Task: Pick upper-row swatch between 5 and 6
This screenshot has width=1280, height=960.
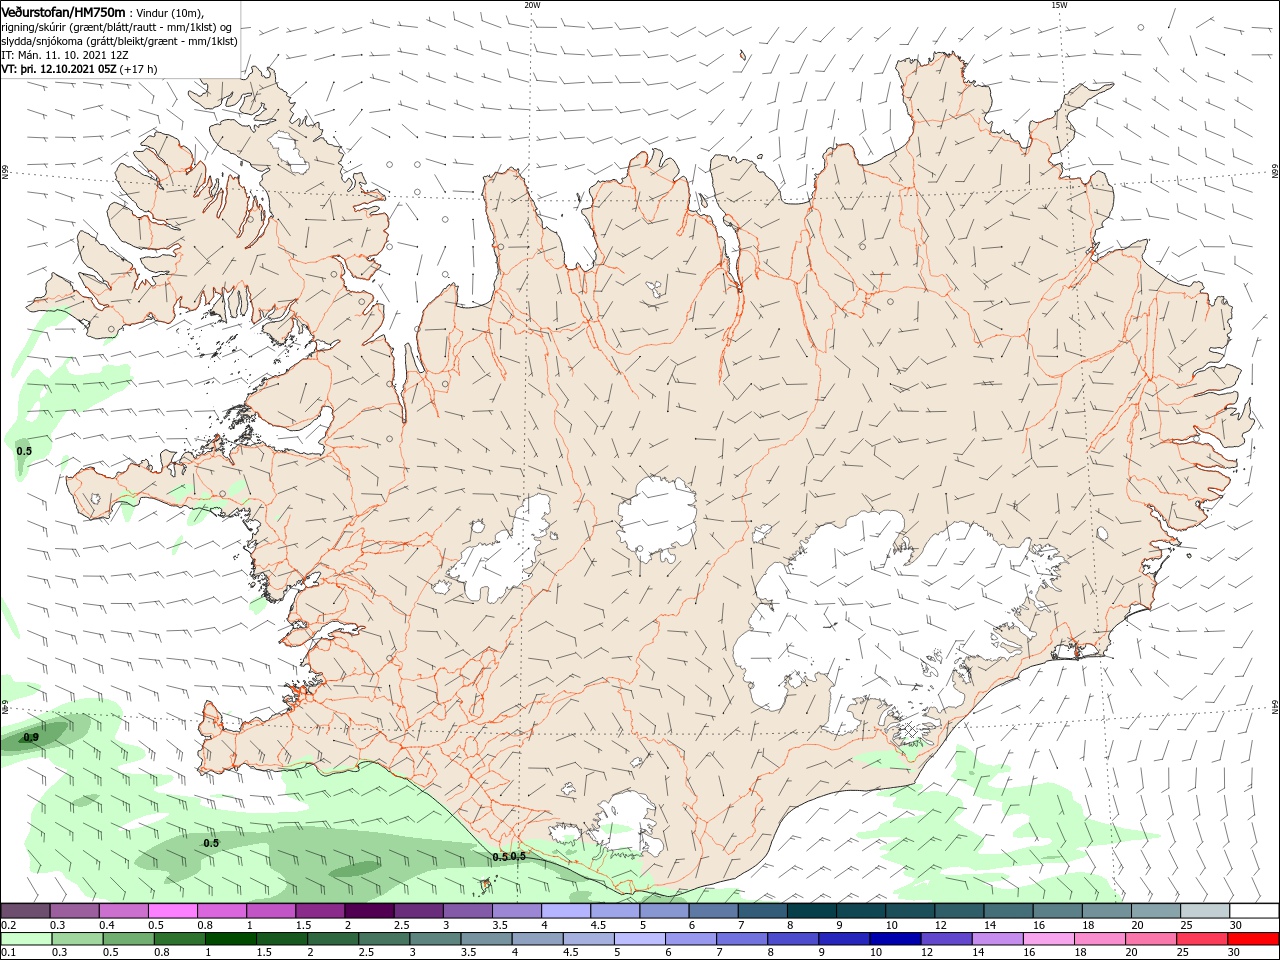Action: point(663,911)
